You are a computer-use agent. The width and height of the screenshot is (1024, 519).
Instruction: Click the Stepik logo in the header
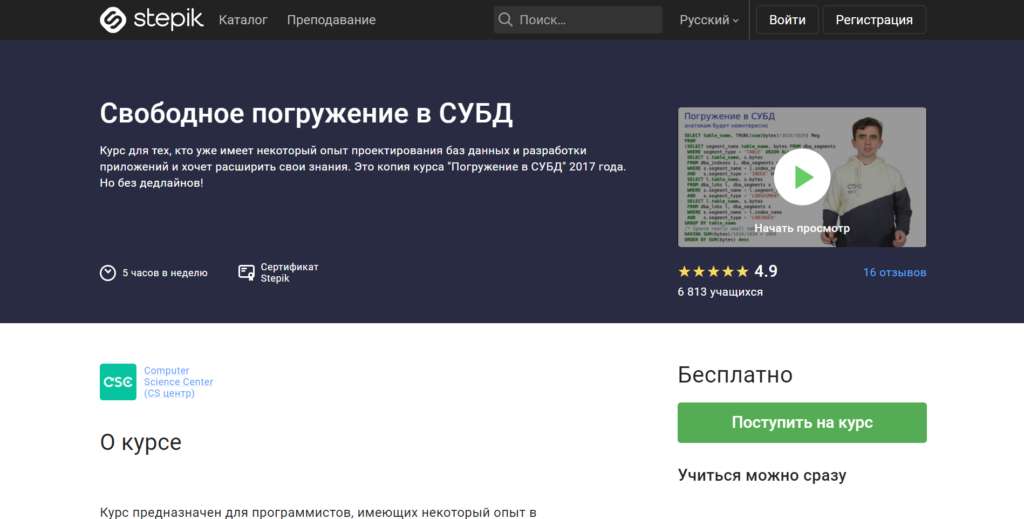151,20
